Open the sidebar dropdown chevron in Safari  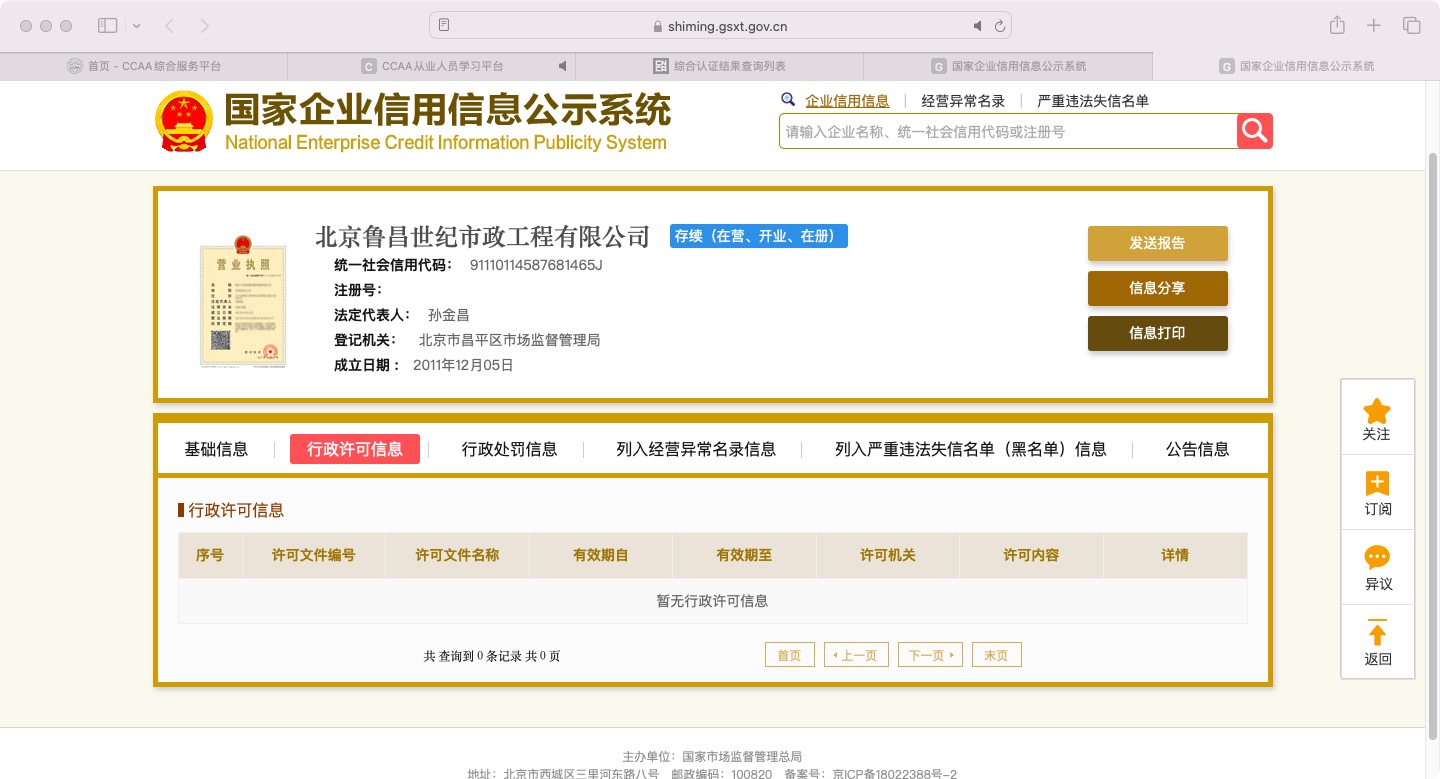[136, 25]
